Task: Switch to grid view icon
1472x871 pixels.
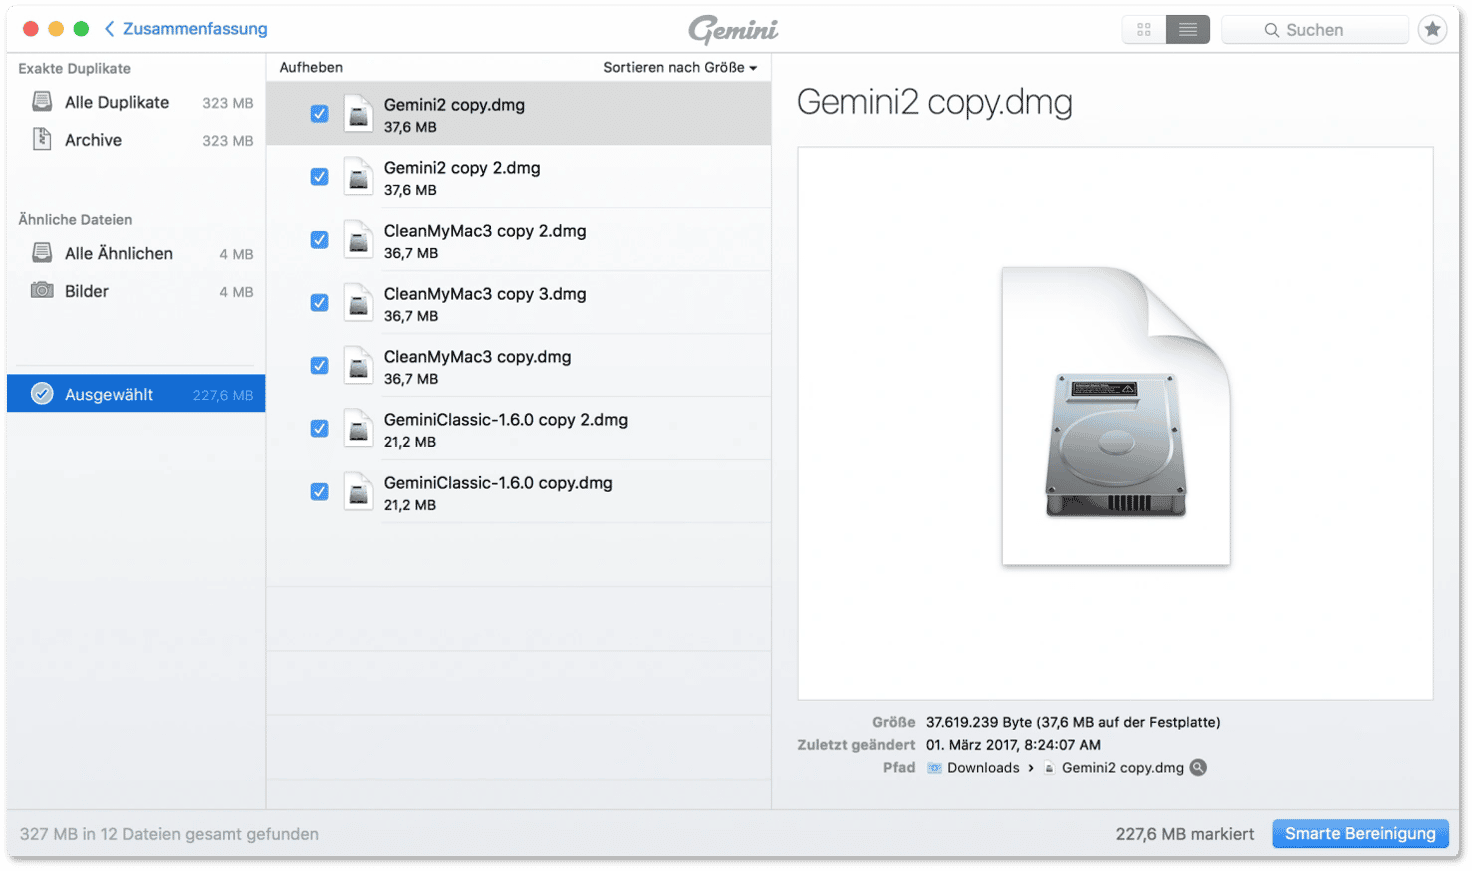Action: point(1144,30)
